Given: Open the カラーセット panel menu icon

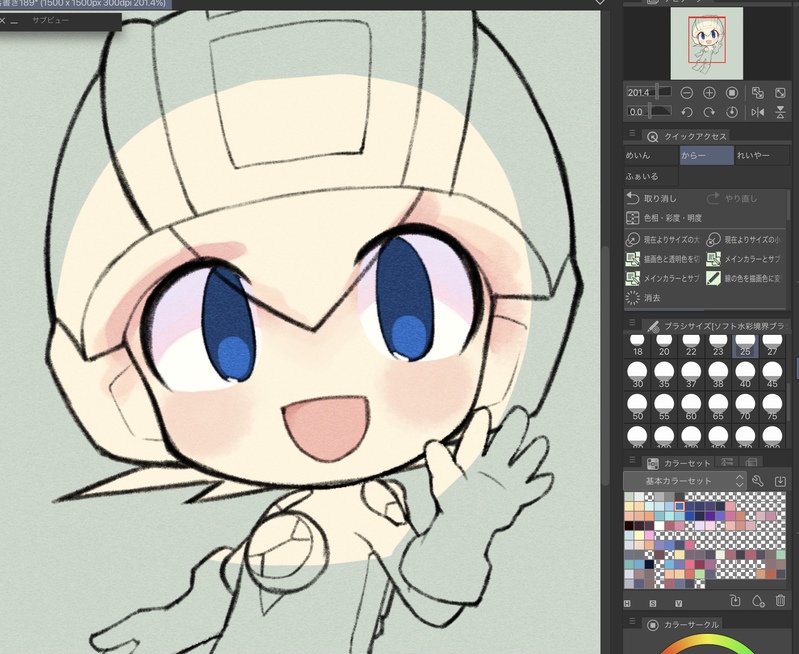Looking at the screenshot, I should point(632,460).
